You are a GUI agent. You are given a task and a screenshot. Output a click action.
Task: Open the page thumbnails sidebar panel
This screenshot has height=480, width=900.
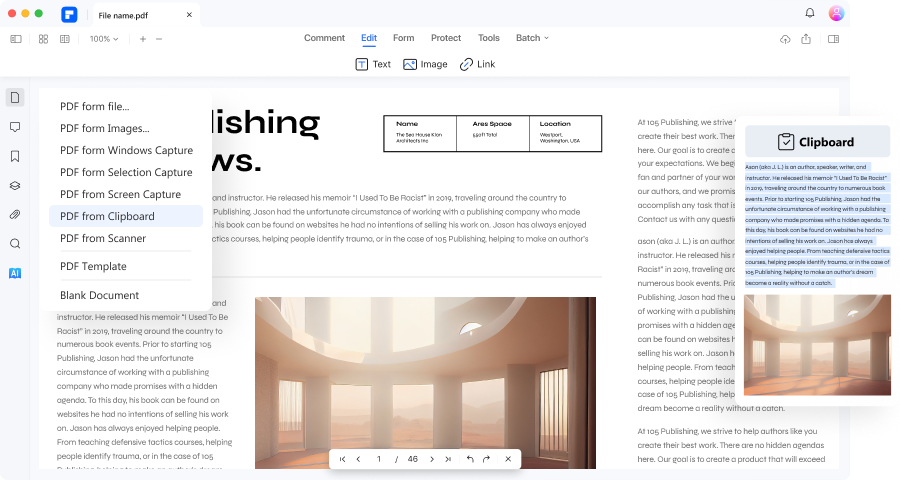[15, 98]
